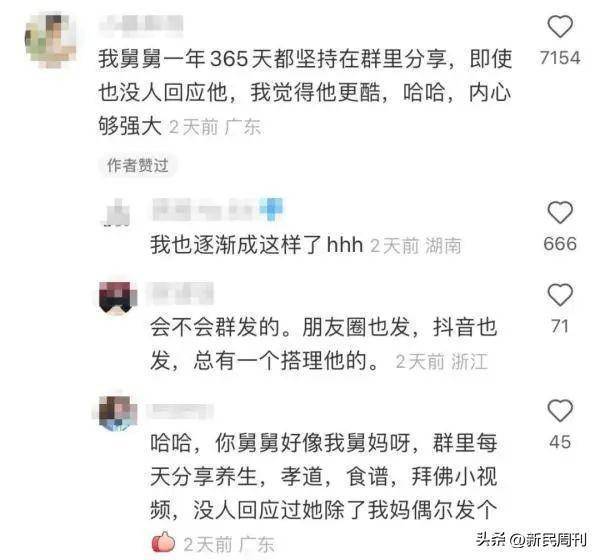Click the 作者赞过 tag

(x=137, y=165)
